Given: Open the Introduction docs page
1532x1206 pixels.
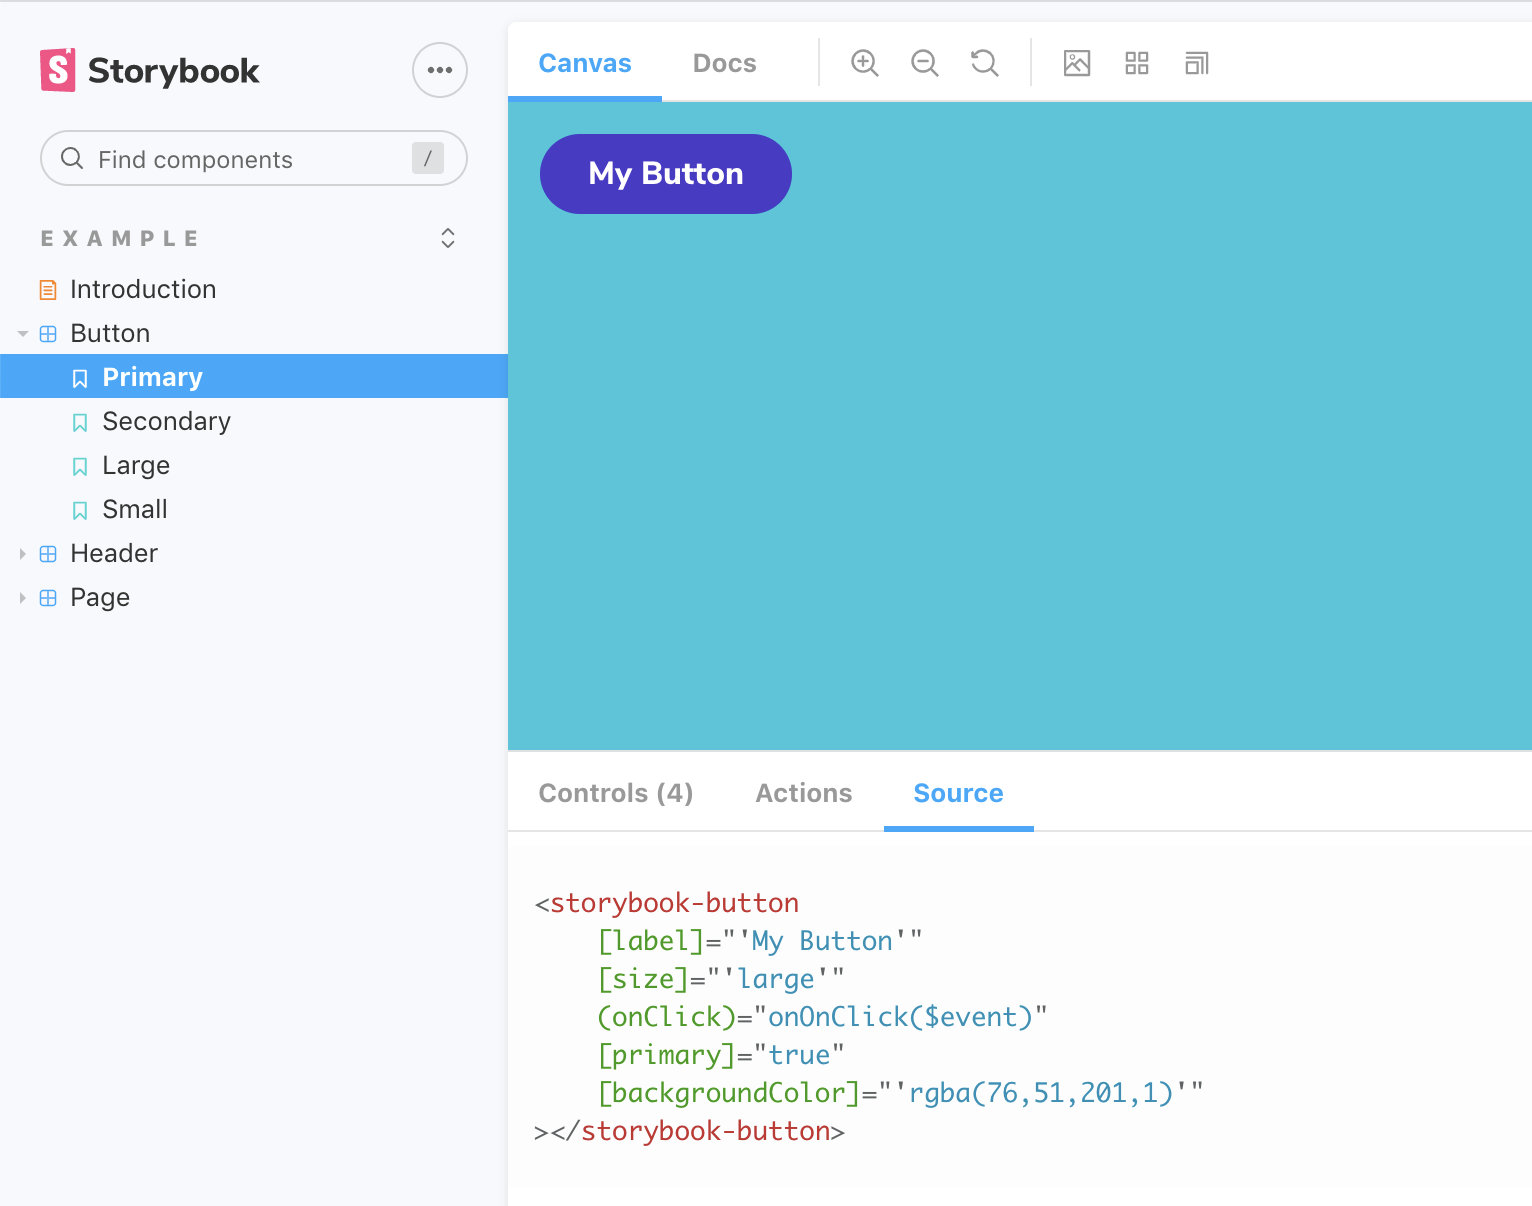Looking at the screenshot, I should coord(143,289).
